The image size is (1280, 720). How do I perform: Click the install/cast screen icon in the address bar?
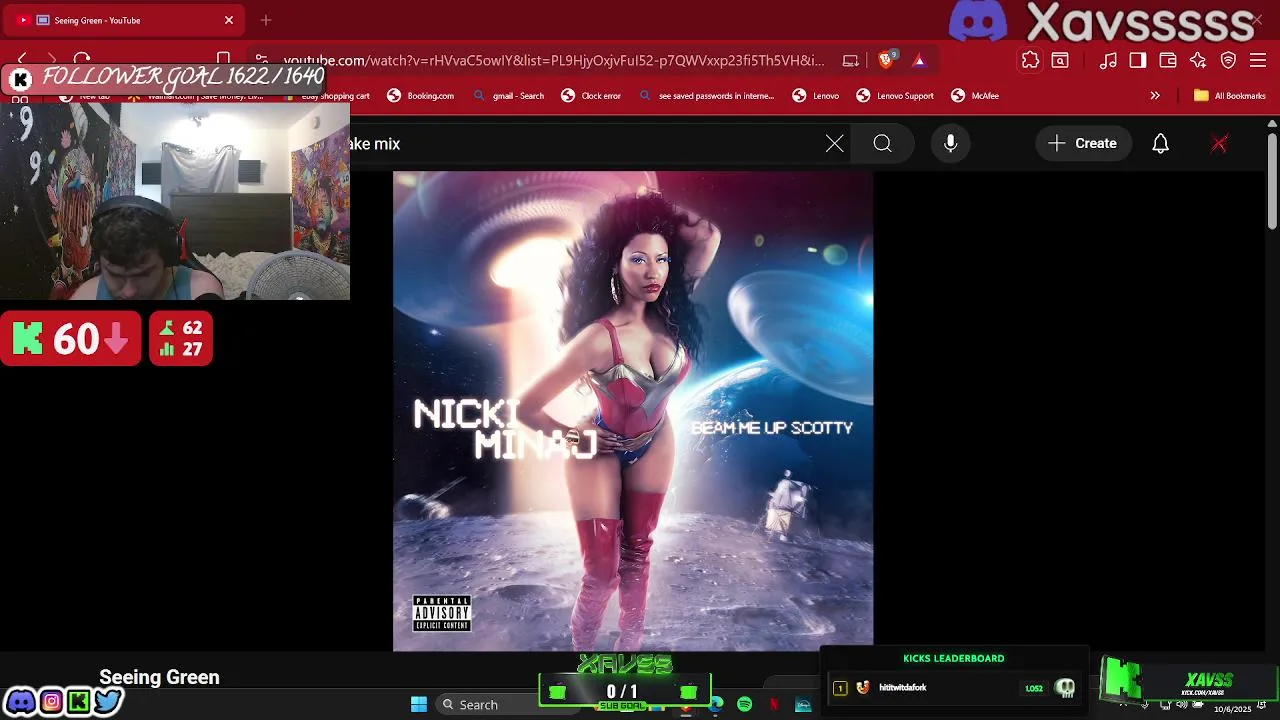850,60
